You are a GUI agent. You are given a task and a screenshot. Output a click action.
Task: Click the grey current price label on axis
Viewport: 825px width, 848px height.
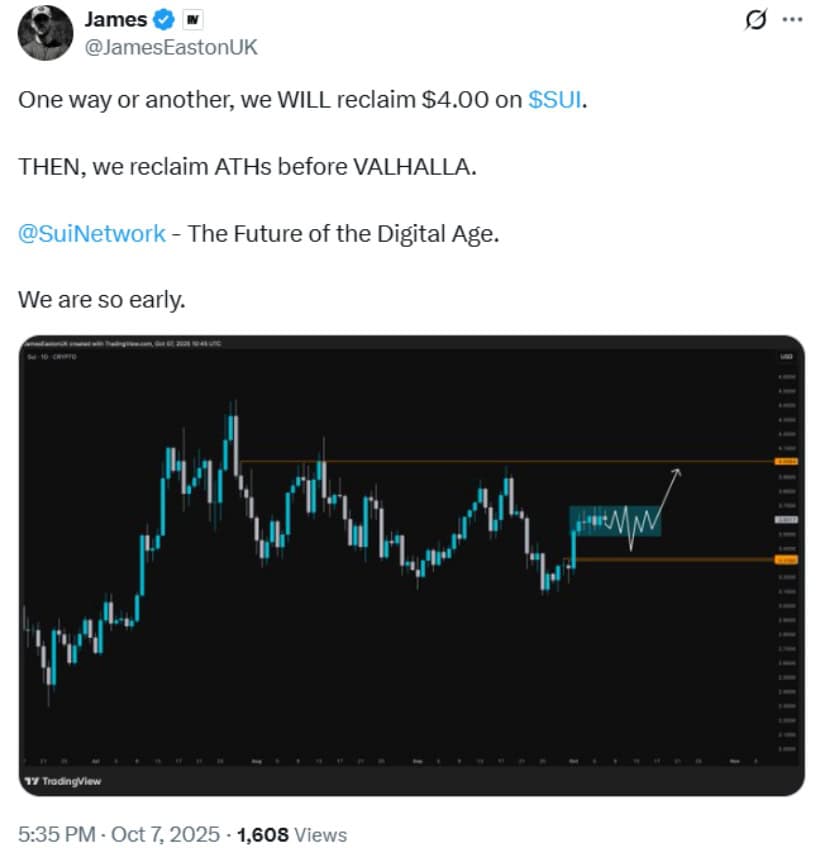tap(786, 520)
